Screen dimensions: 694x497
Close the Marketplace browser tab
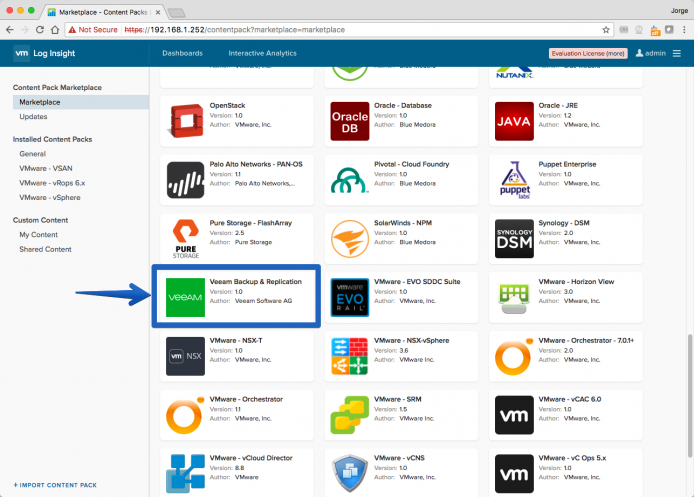tap(158, 12)
